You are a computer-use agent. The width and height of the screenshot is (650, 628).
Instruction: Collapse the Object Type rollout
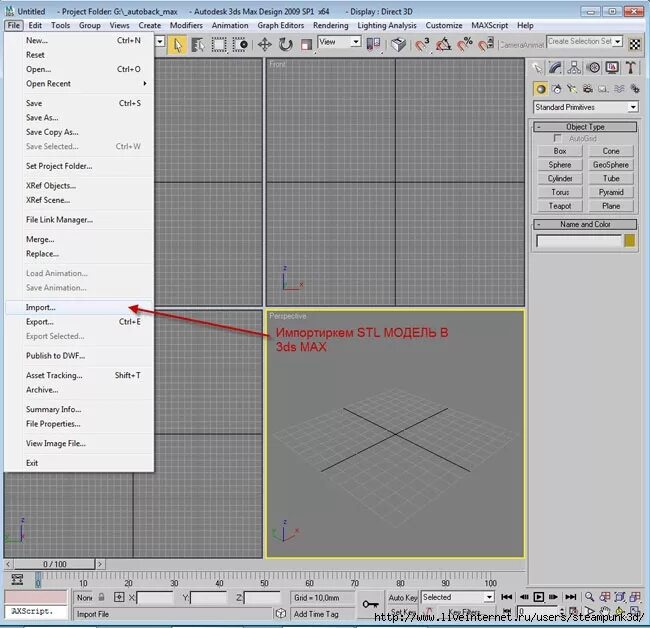(585, 127)
